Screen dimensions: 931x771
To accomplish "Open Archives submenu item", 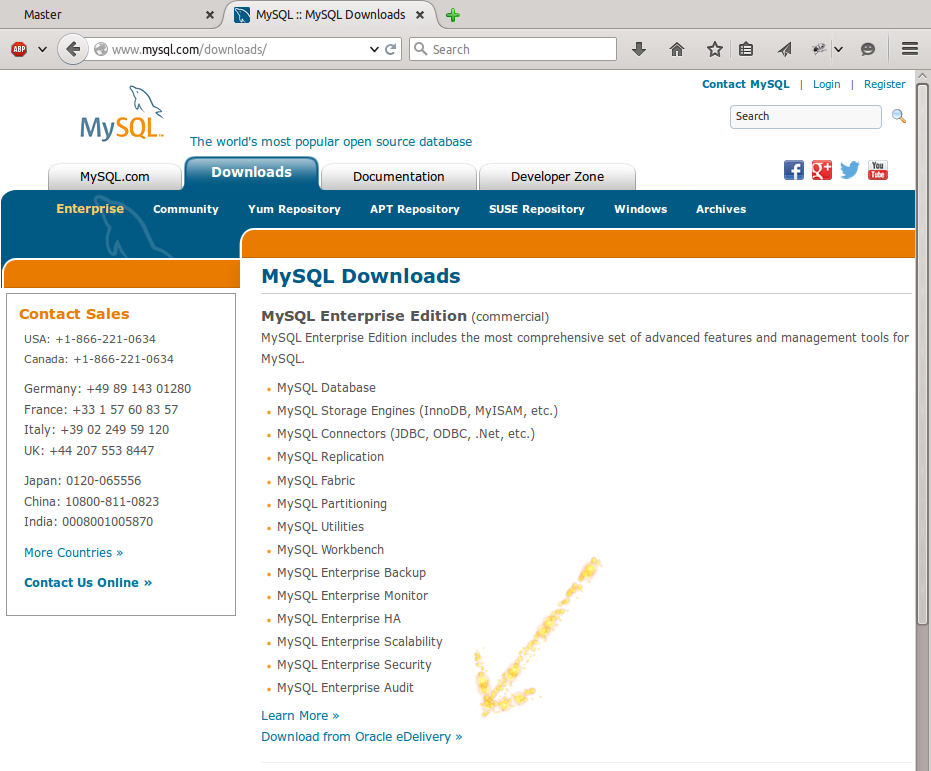I will pos(721,209).
